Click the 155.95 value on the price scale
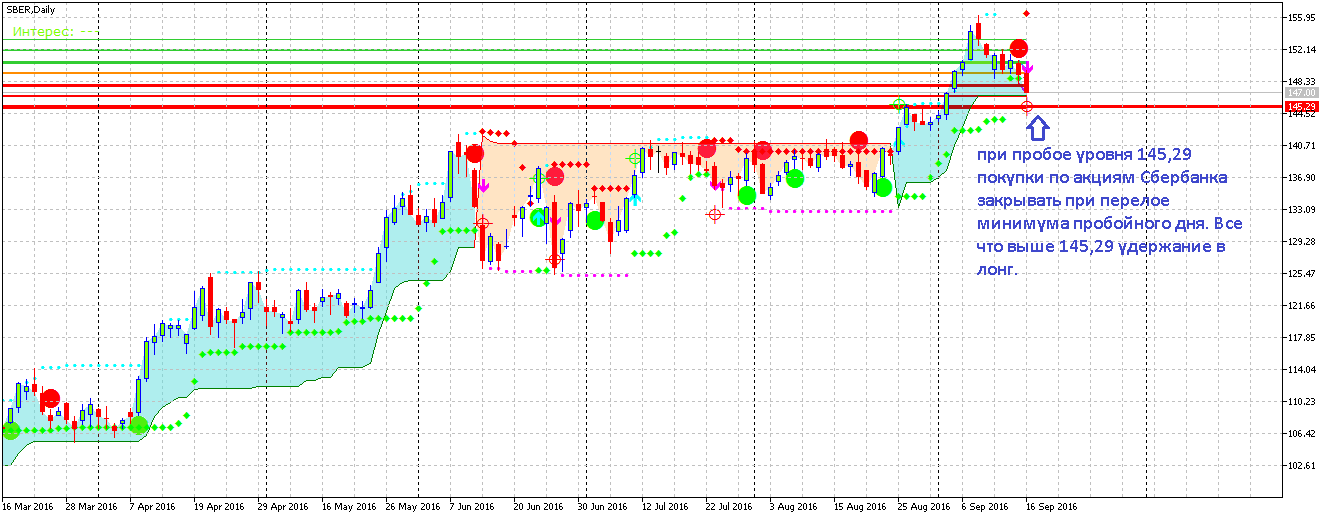 pos(1301,18)
